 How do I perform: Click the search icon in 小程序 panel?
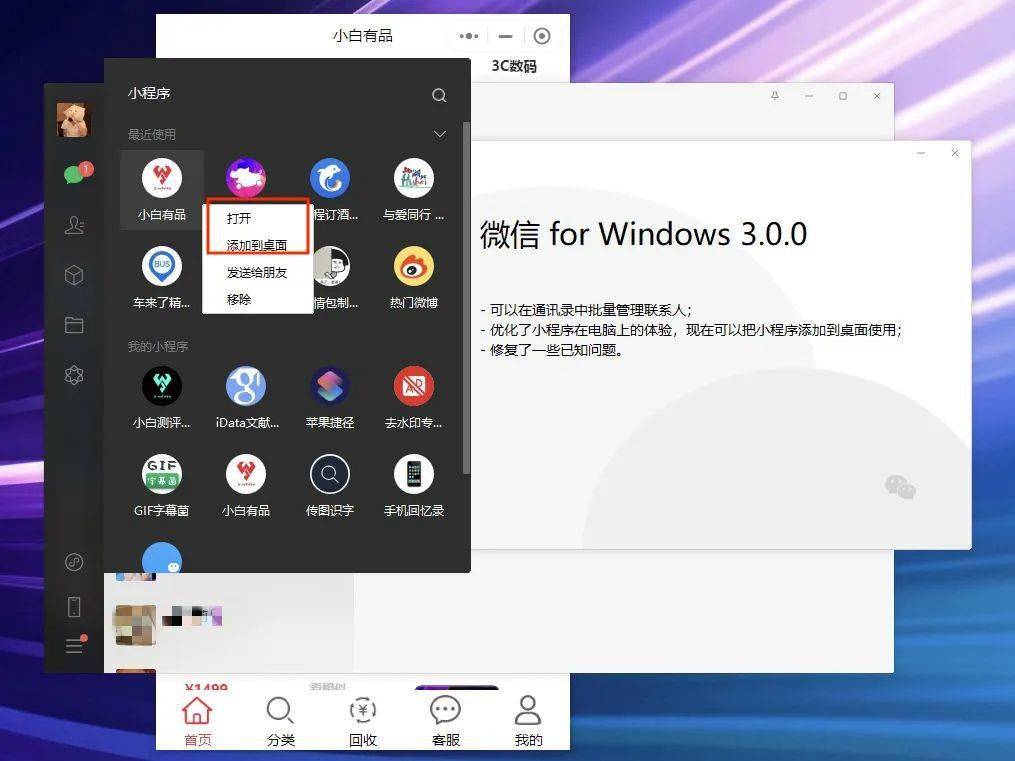click(439, 95)
